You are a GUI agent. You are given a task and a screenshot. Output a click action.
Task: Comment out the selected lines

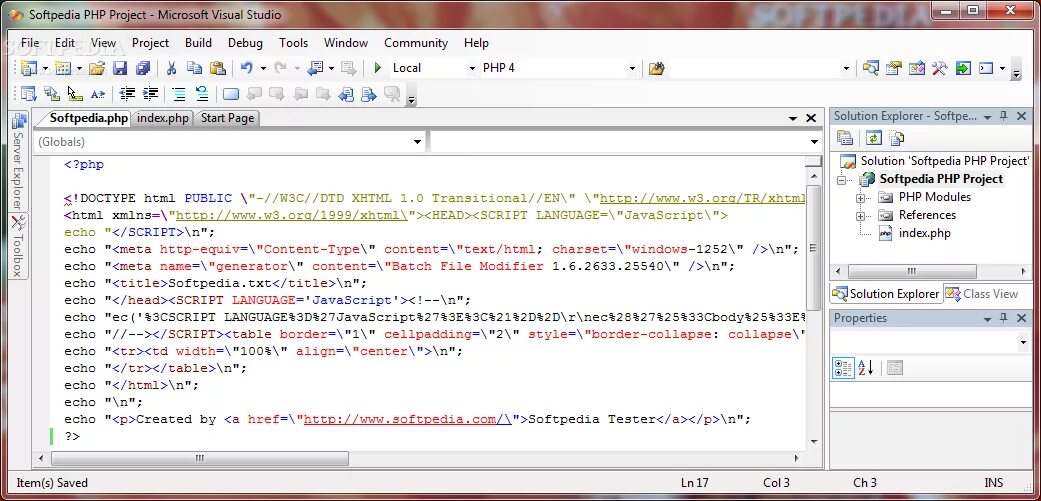point(179,94)
